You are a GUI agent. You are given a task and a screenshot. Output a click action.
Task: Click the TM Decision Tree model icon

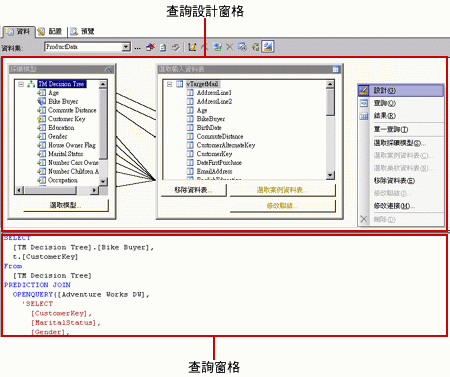click(x=31, y=84)
